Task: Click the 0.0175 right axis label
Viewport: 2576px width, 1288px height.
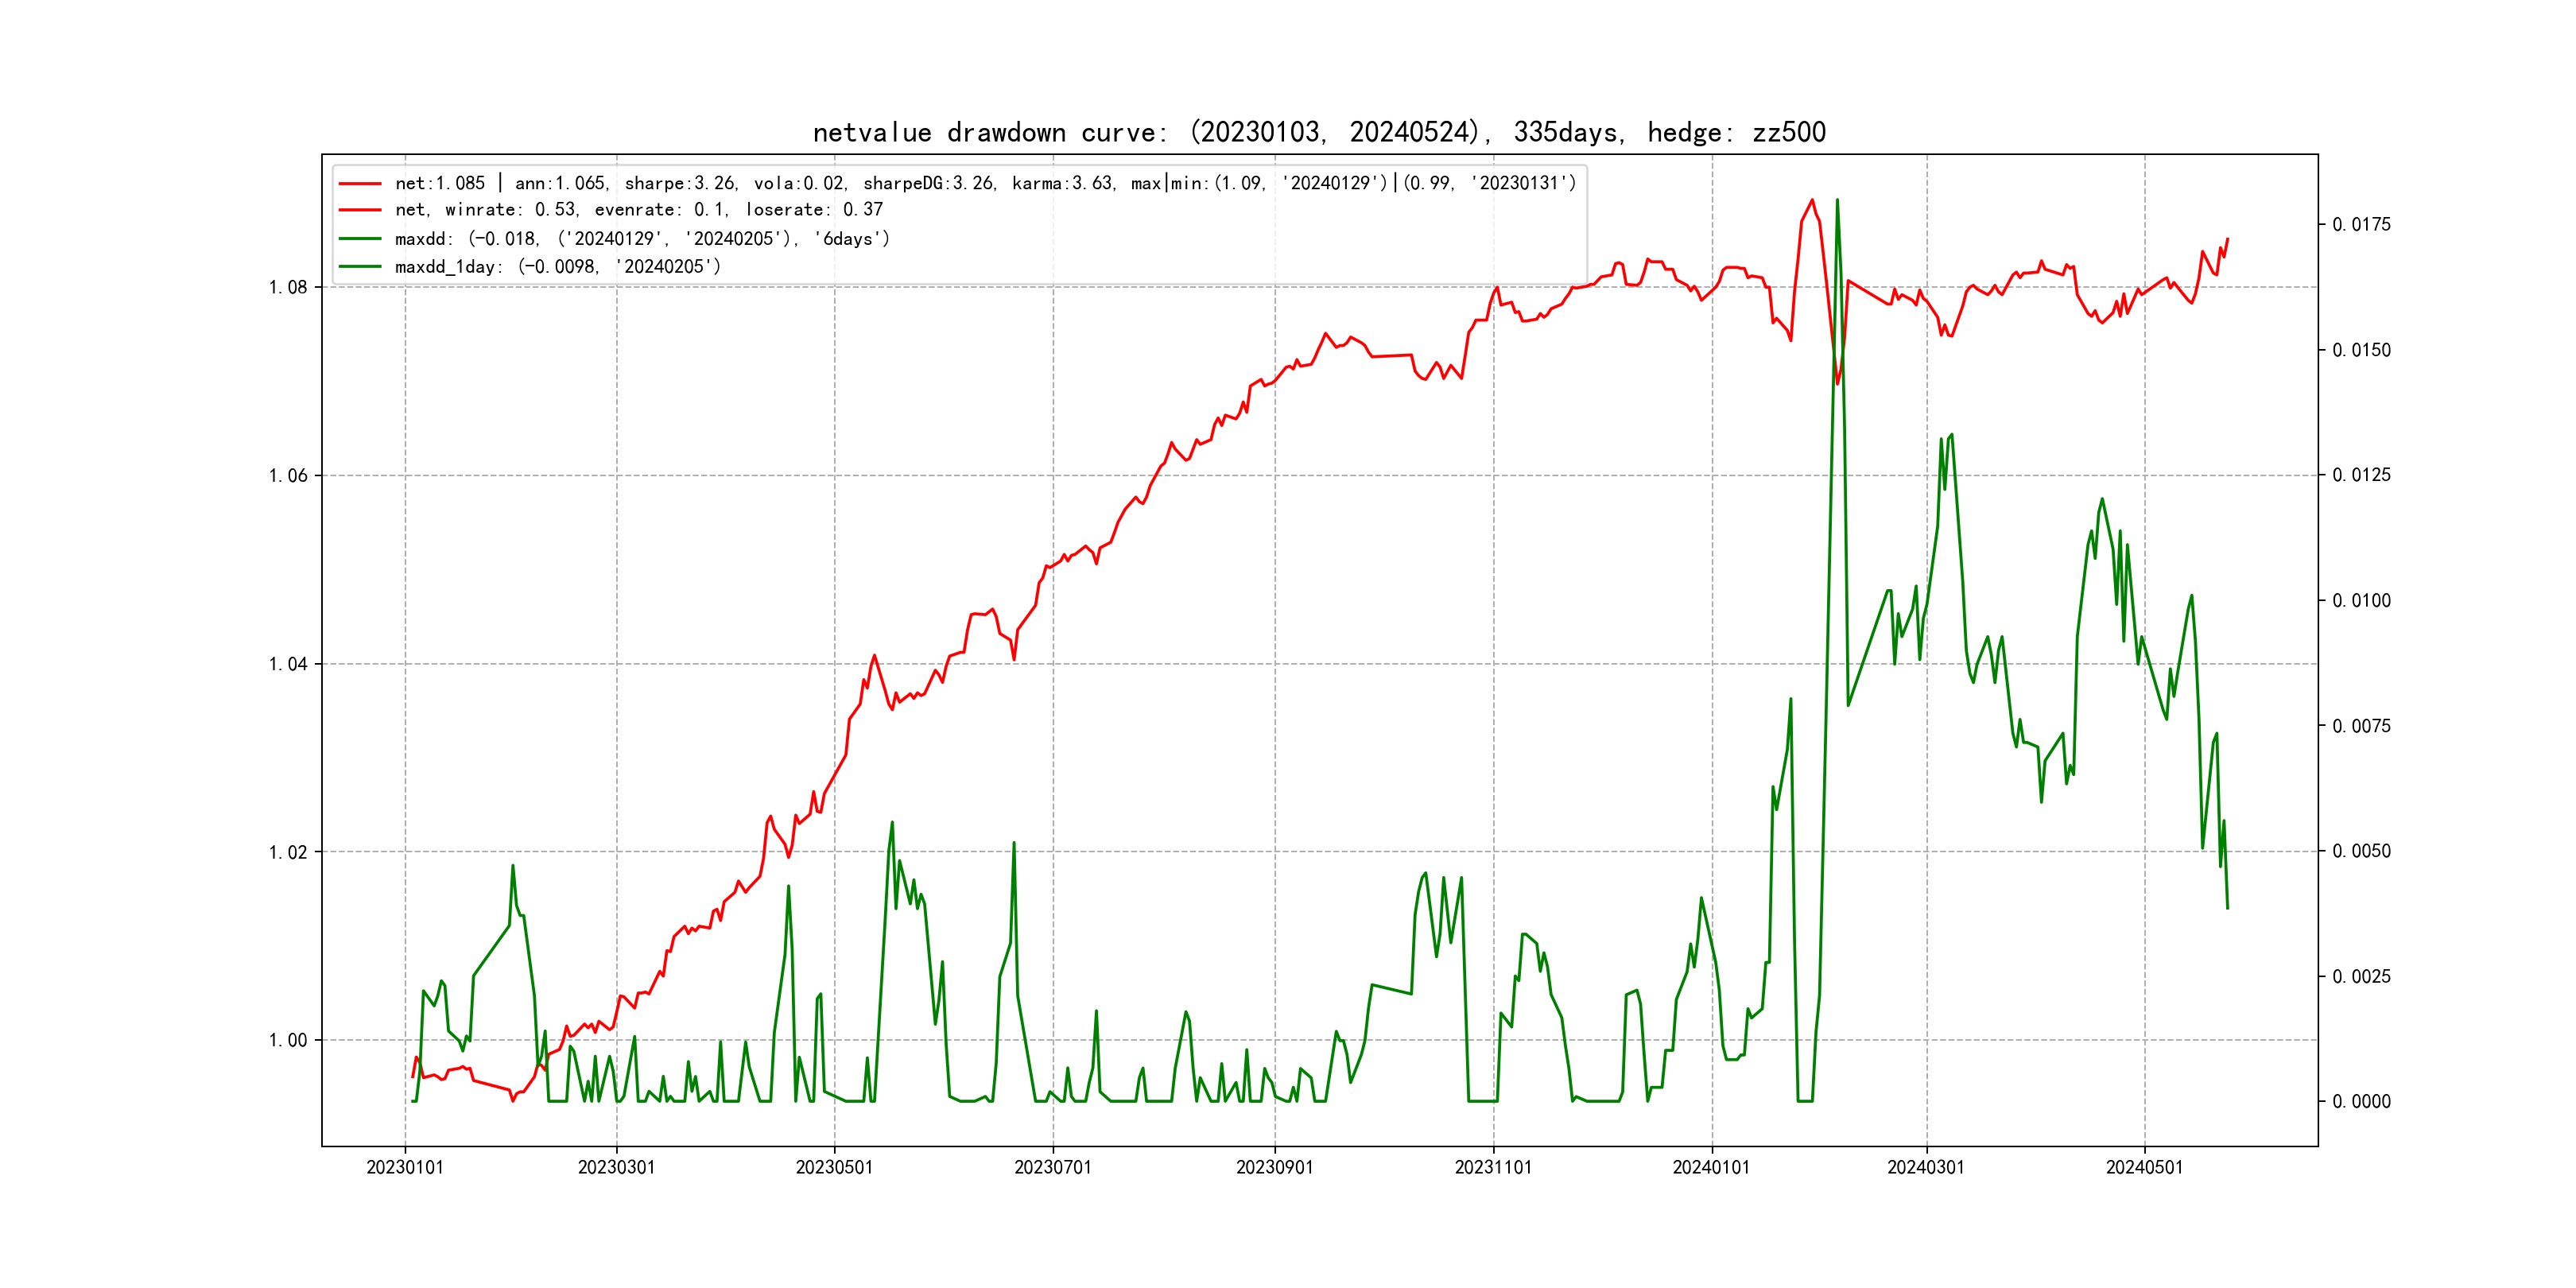Action: click(2361, 225)
